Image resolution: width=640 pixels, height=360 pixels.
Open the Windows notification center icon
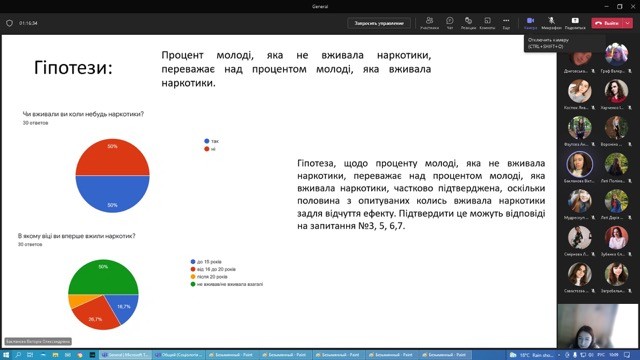click(627, 355)
